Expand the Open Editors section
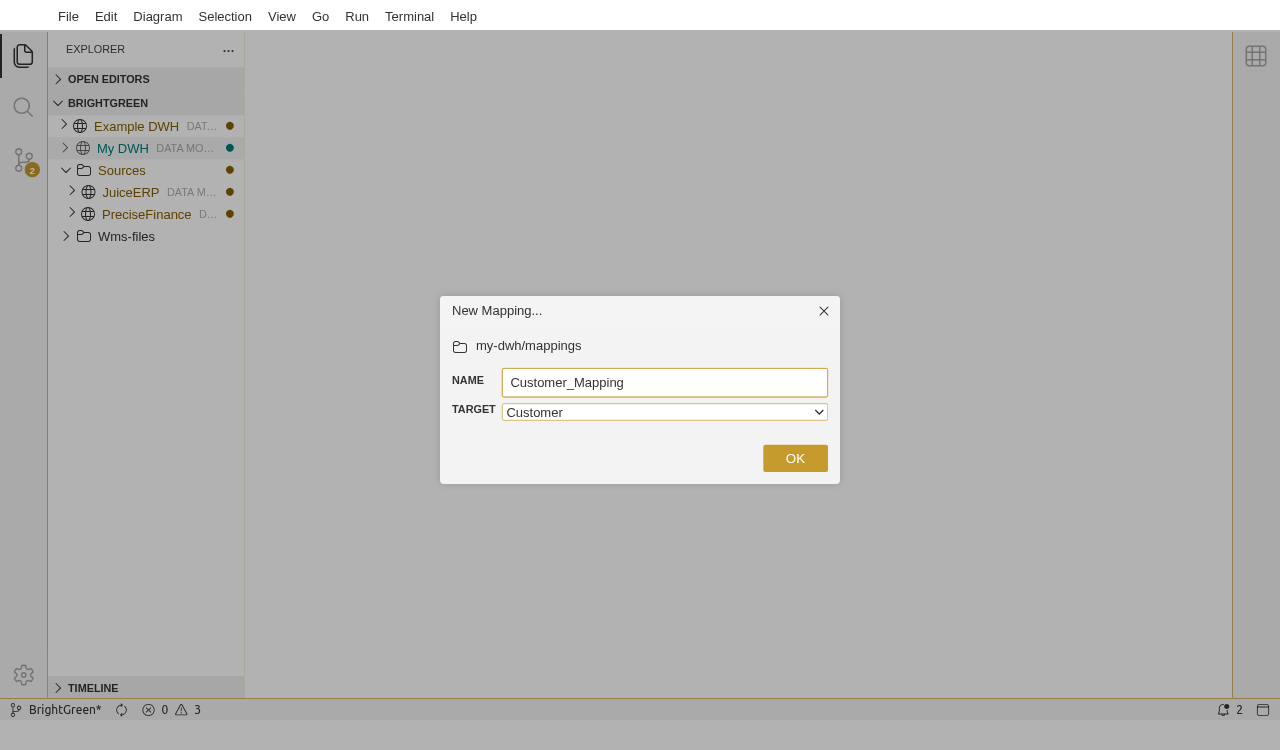Screen dimensions: 1280x750 [108, 79]
